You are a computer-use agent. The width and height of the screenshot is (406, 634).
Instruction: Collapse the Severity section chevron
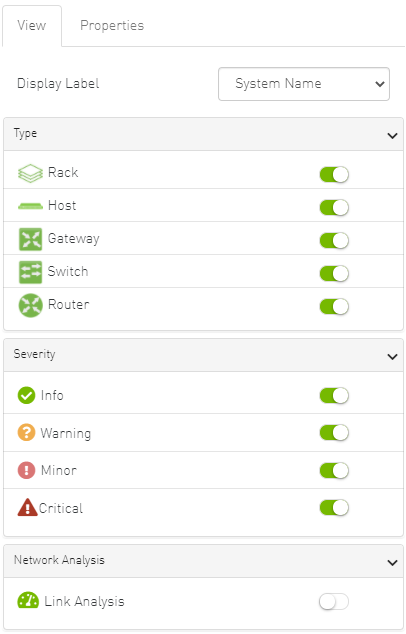tap(392, 357)
